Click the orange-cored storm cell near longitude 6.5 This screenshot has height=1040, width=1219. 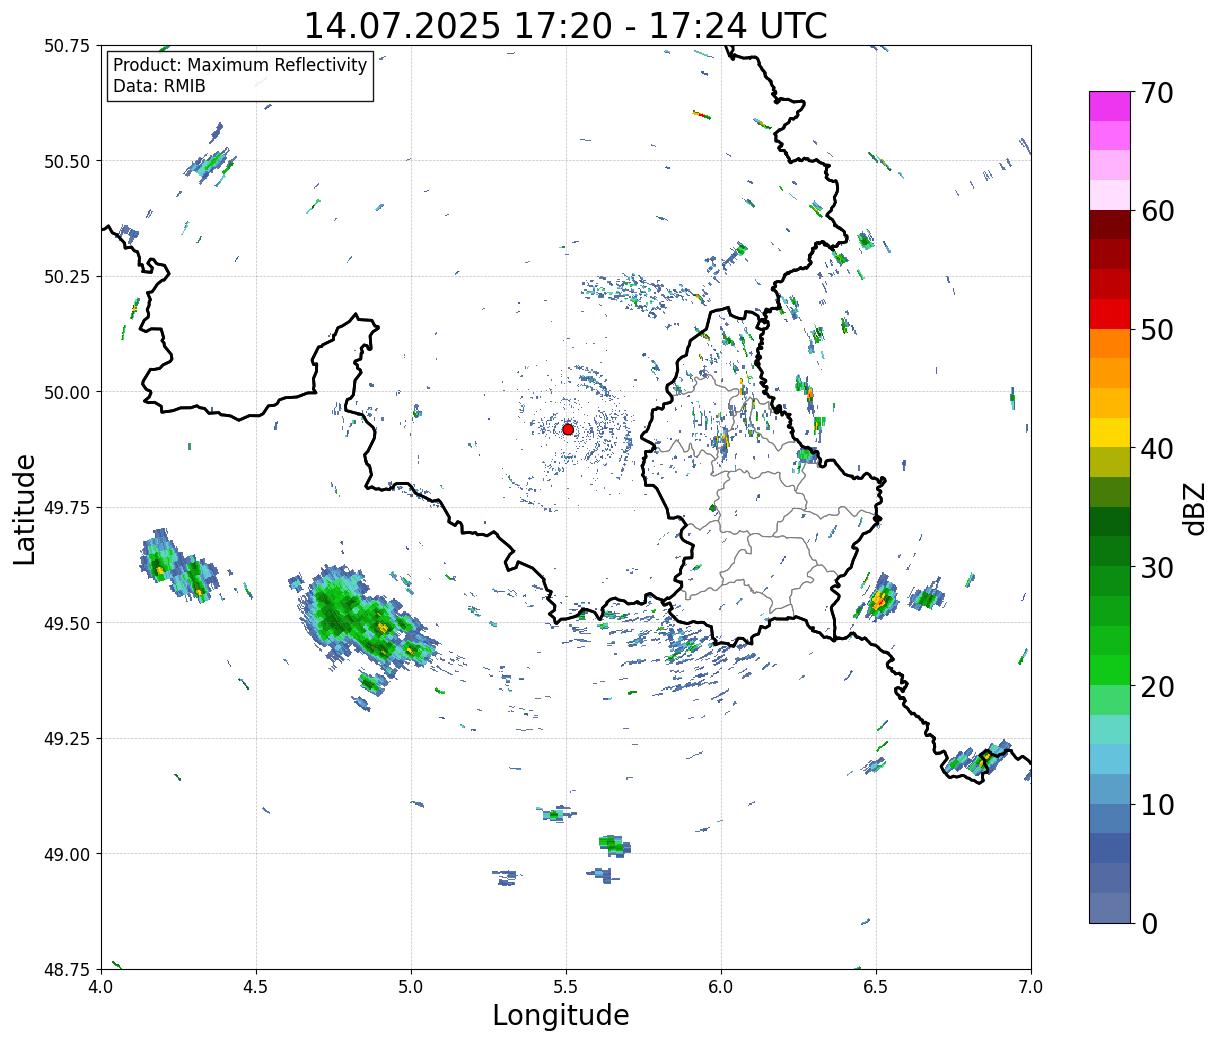click(x=880, y=599)
